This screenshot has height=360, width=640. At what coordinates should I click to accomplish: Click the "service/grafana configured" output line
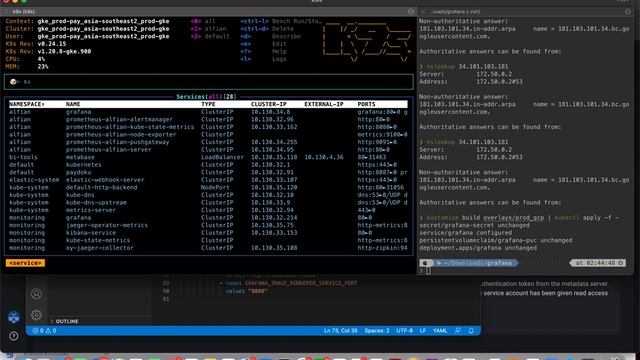pos(465,233)
